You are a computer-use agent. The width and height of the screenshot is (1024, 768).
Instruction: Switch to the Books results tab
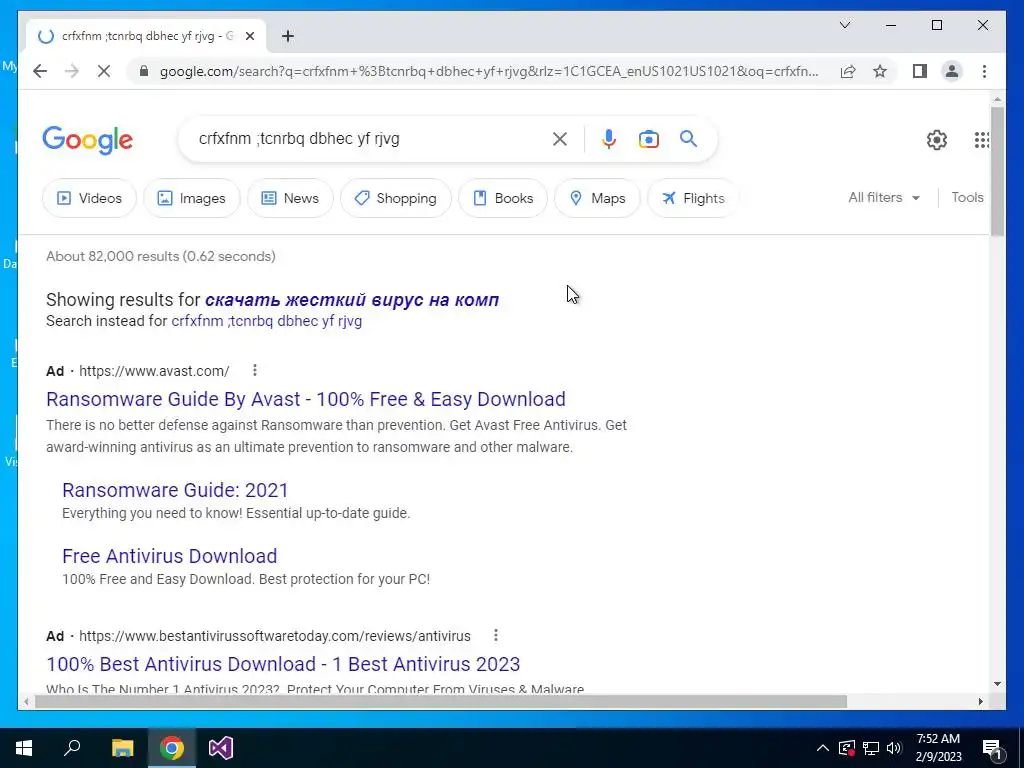pos(503,198)
